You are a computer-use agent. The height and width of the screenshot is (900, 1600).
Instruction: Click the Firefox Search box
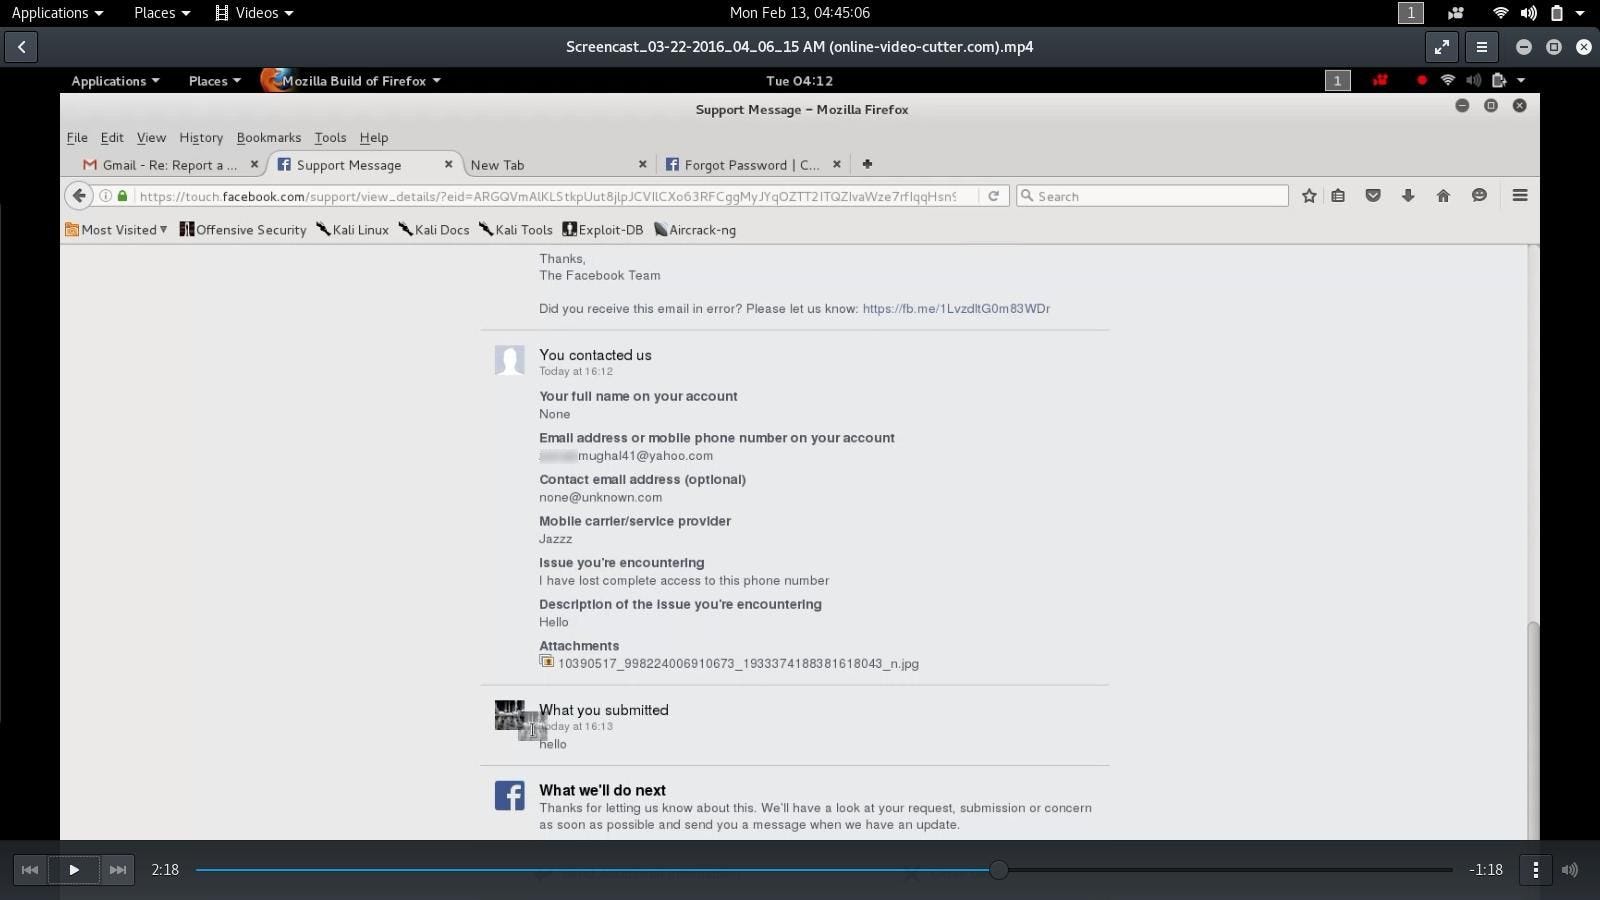pyautogui.click(x=1152, y=196)
